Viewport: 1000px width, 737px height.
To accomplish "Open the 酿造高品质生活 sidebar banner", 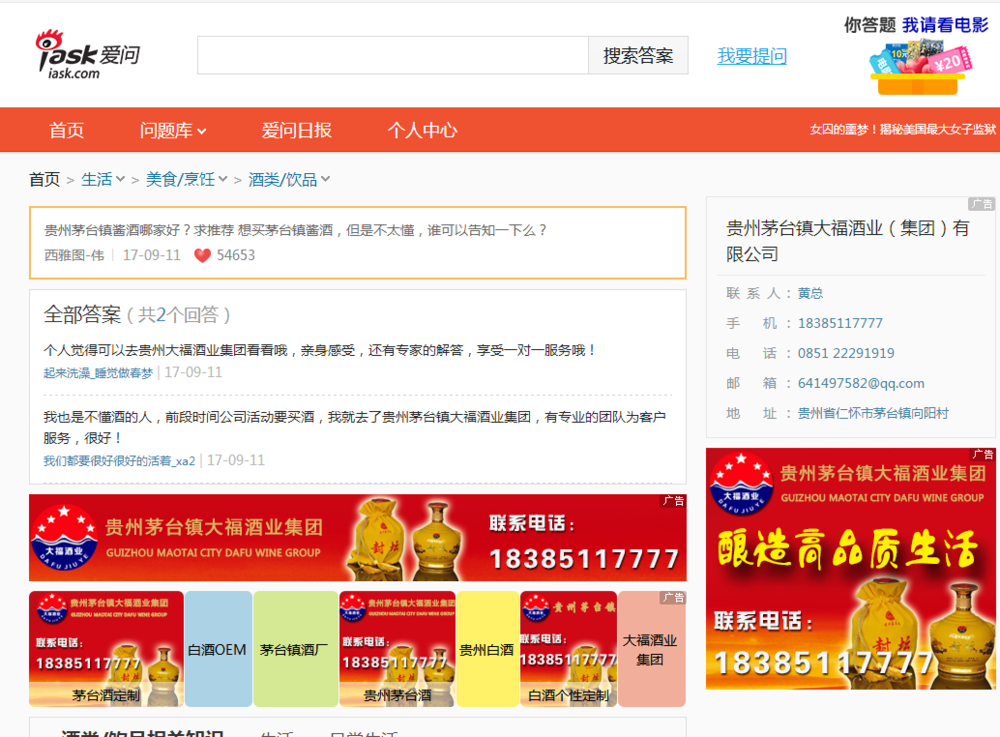I will point(850,569).
